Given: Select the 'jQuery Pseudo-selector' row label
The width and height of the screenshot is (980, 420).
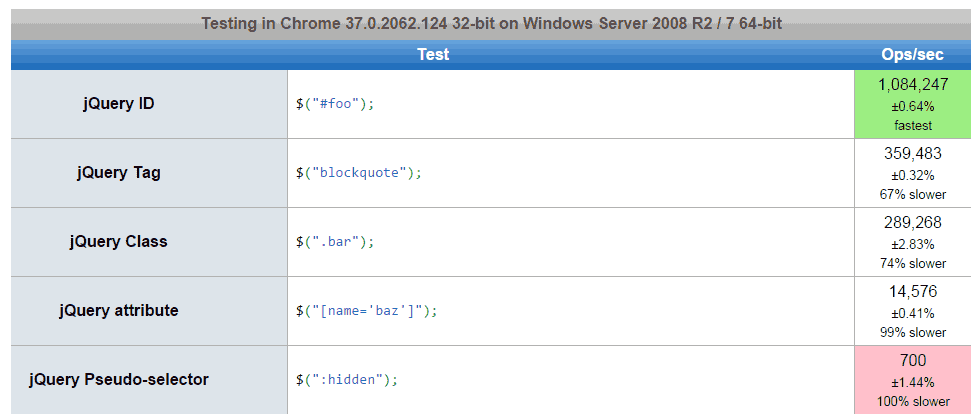Looking at the screenshot, I should point(119,379).
